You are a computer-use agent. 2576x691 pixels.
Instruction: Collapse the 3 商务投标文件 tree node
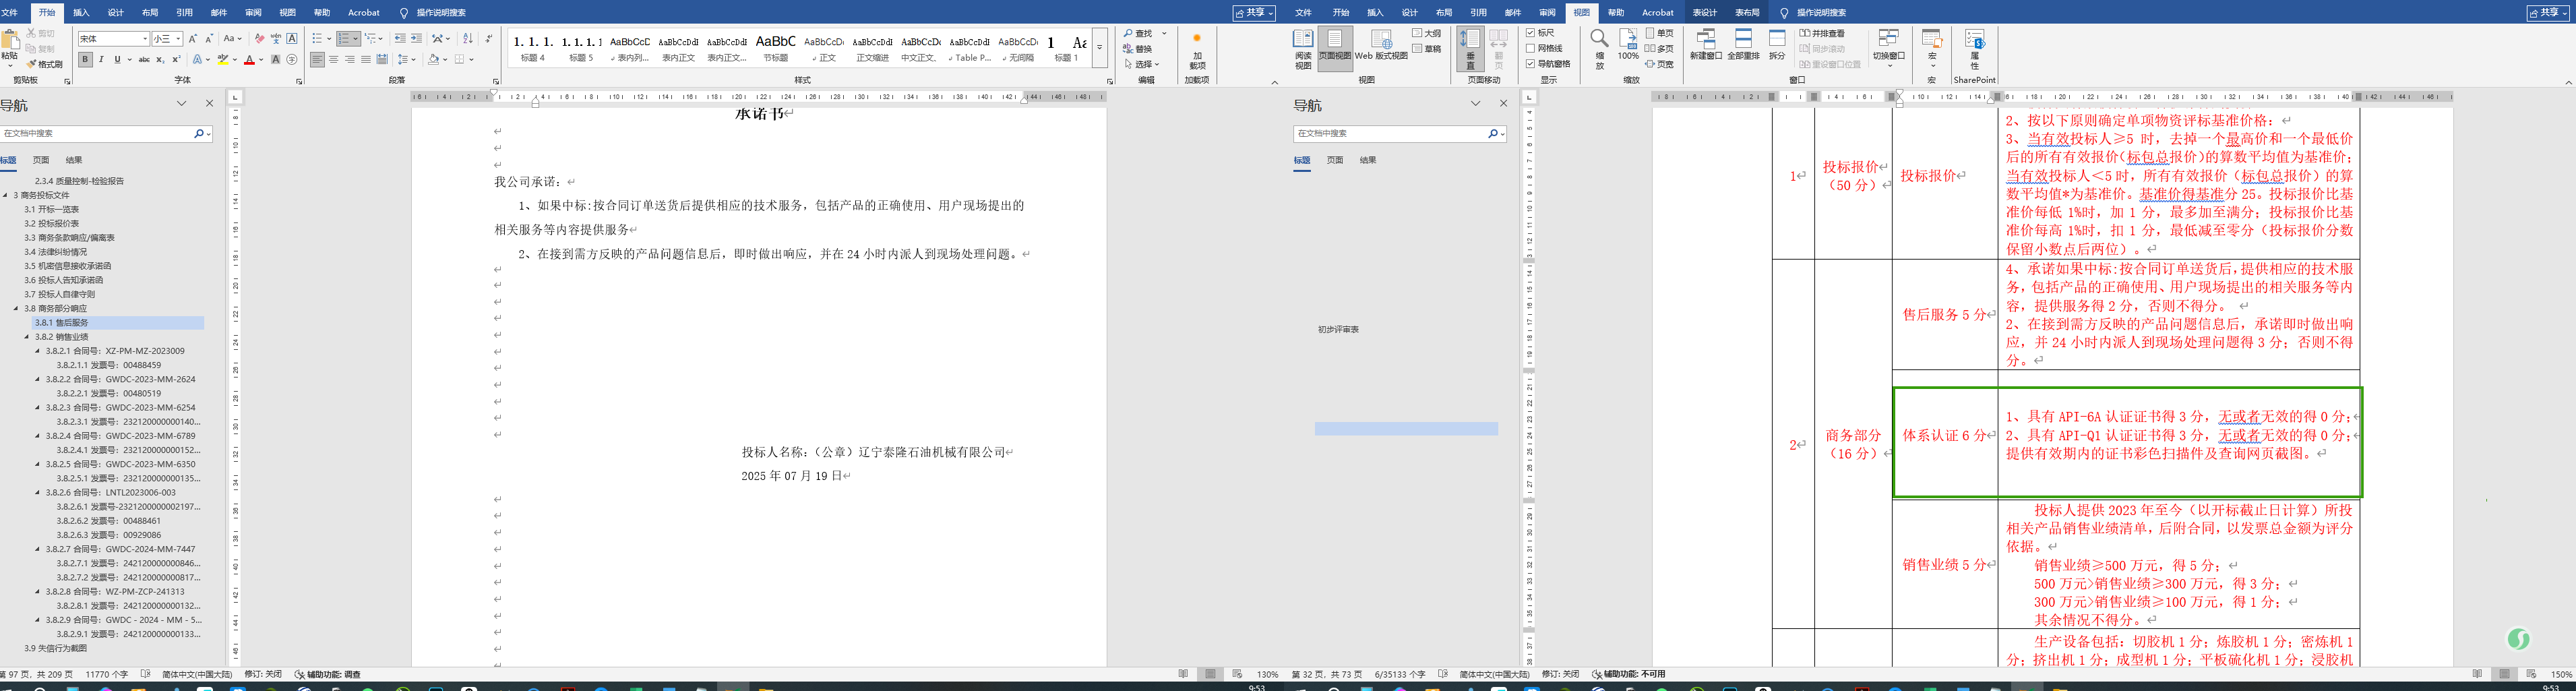pos(5,195)
